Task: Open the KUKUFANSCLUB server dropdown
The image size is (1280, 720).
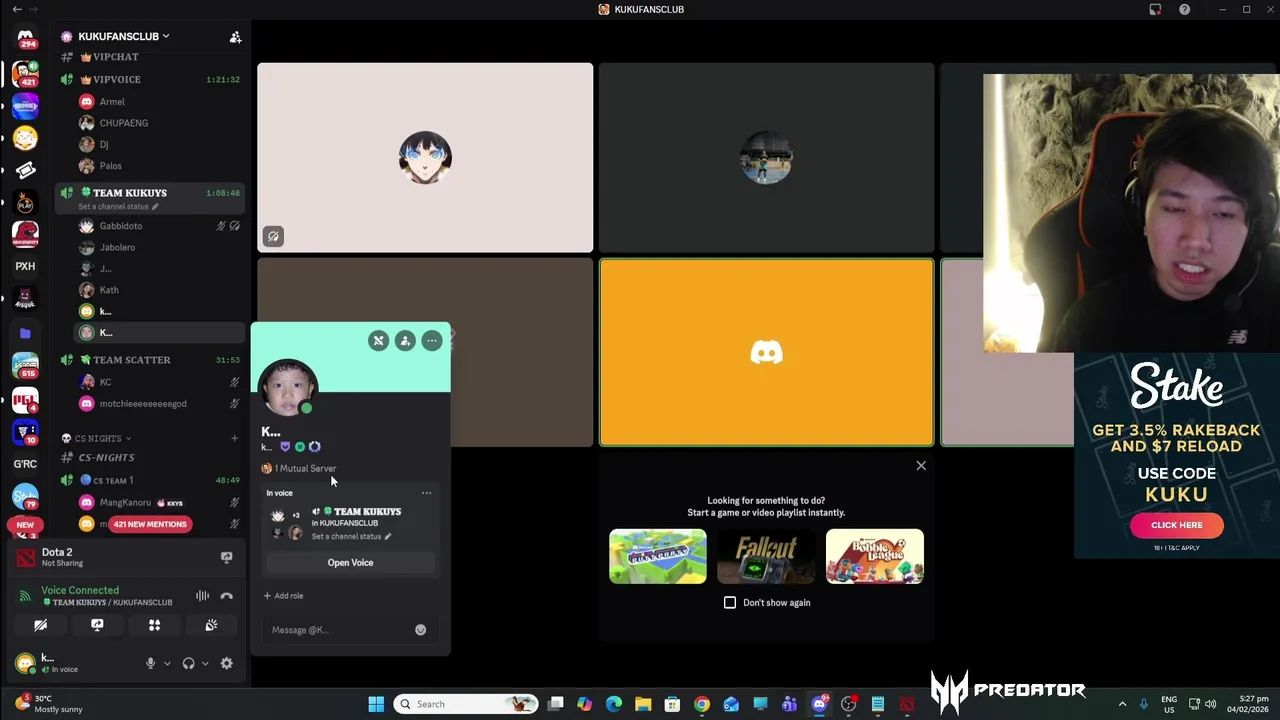Action: coord(124,36)
